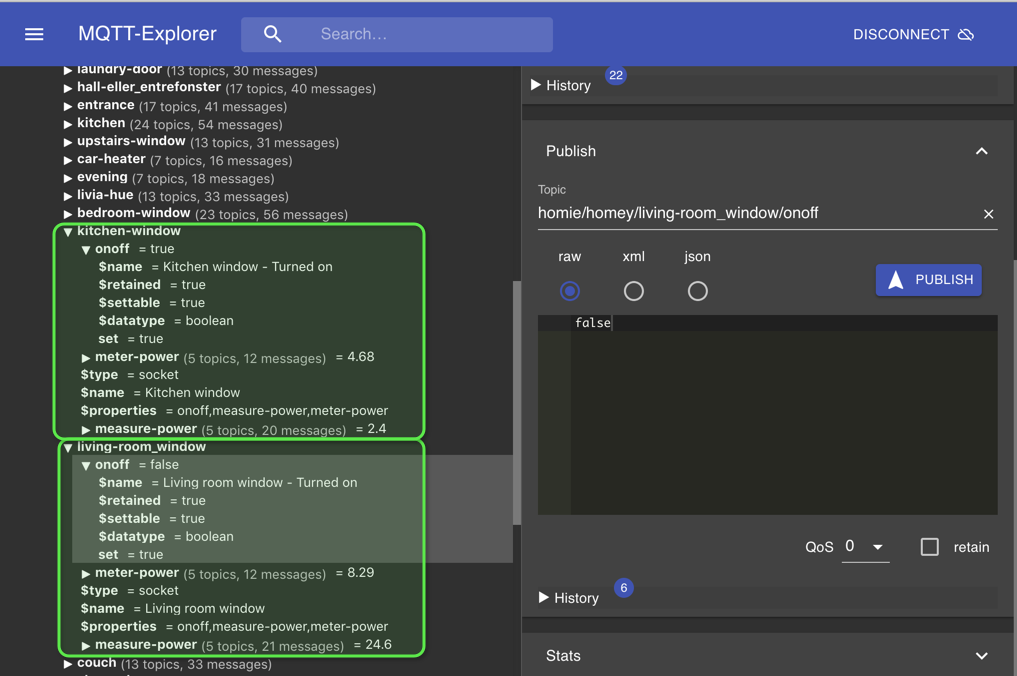Select '$datatype = boolean' under kitchen-window
This screenshot has height=676, width=1017.
[x=166, y=320]
